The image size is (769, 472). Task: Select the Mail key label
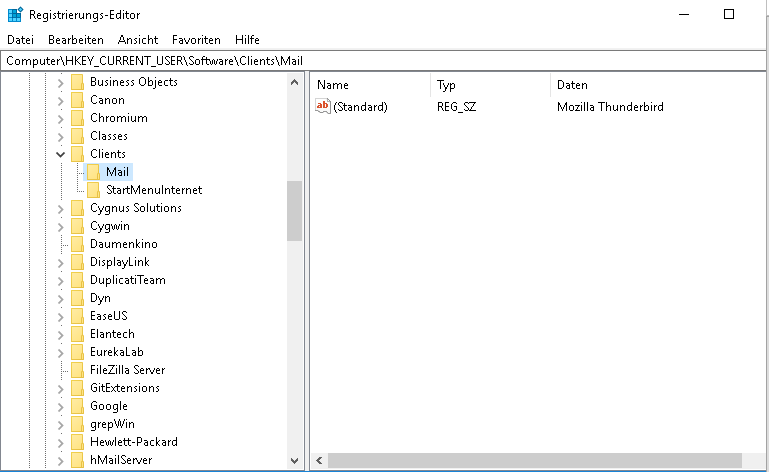coord(117,172)
